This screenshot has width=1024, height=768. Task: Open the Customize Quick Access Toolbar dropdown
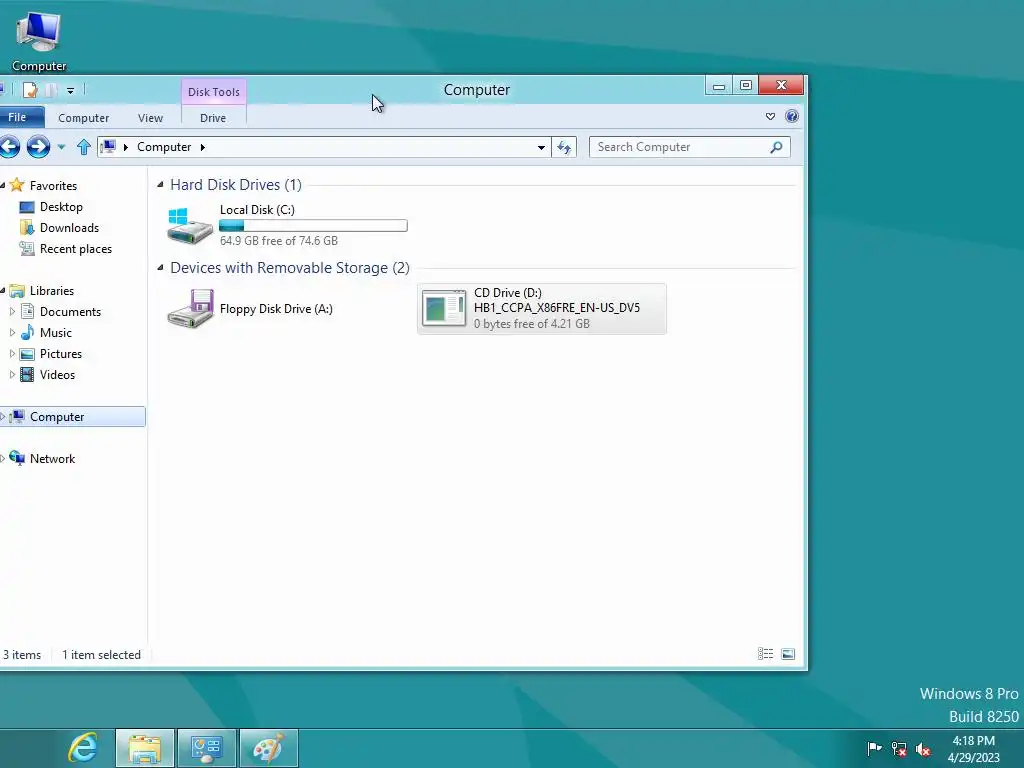71,91
